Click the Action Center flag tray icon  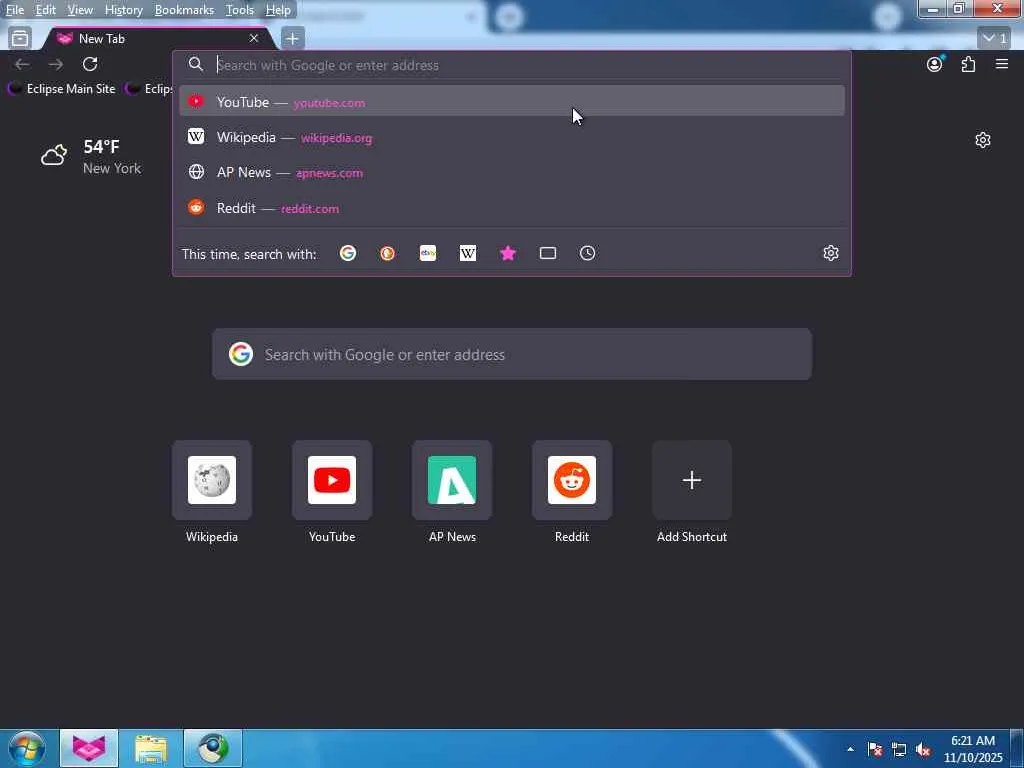875,749
